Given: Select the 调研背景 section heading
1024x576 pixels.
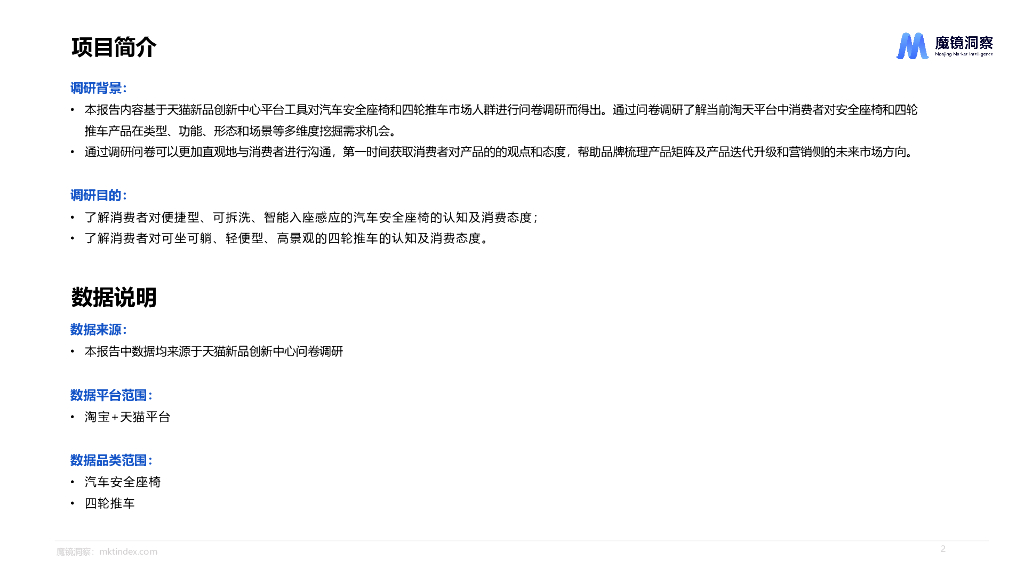Looking at the screenshot, I should tap(99, 88).
